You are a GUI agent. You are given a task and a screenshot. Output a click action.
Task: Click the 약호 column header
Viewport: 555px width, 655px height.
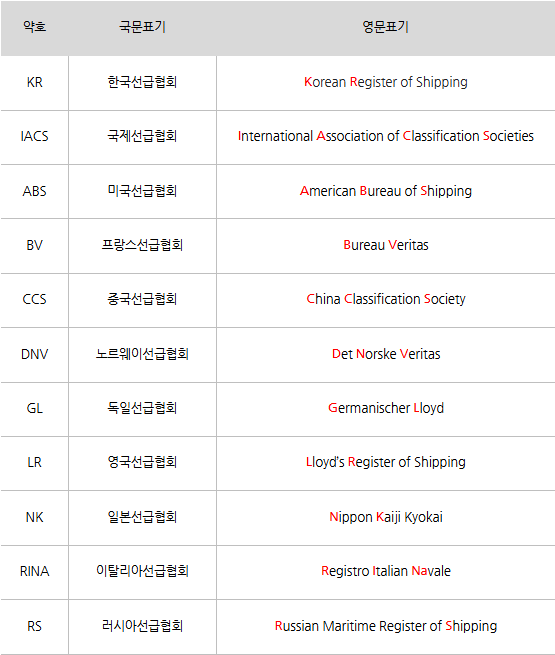point(35,28)
